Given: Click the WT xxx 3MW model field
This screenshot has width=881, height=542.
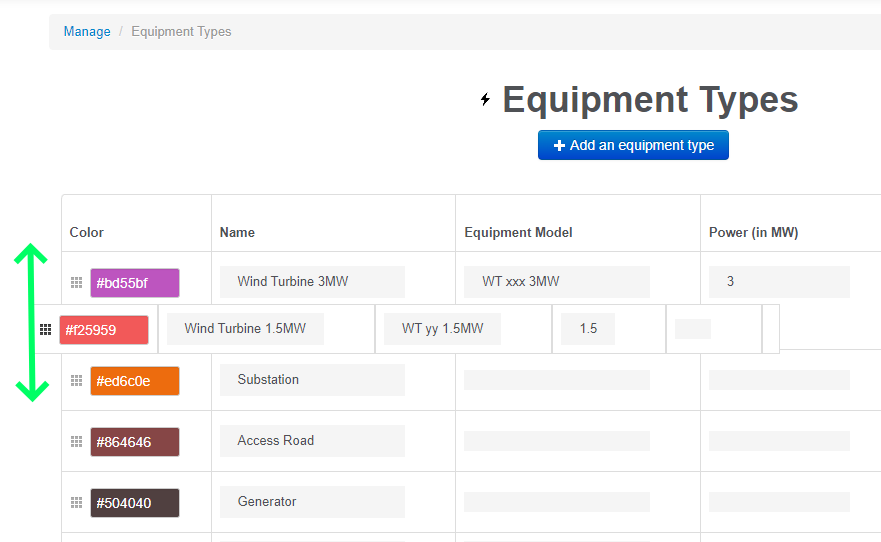Looking at the screenshot, I should coord(556,282).
